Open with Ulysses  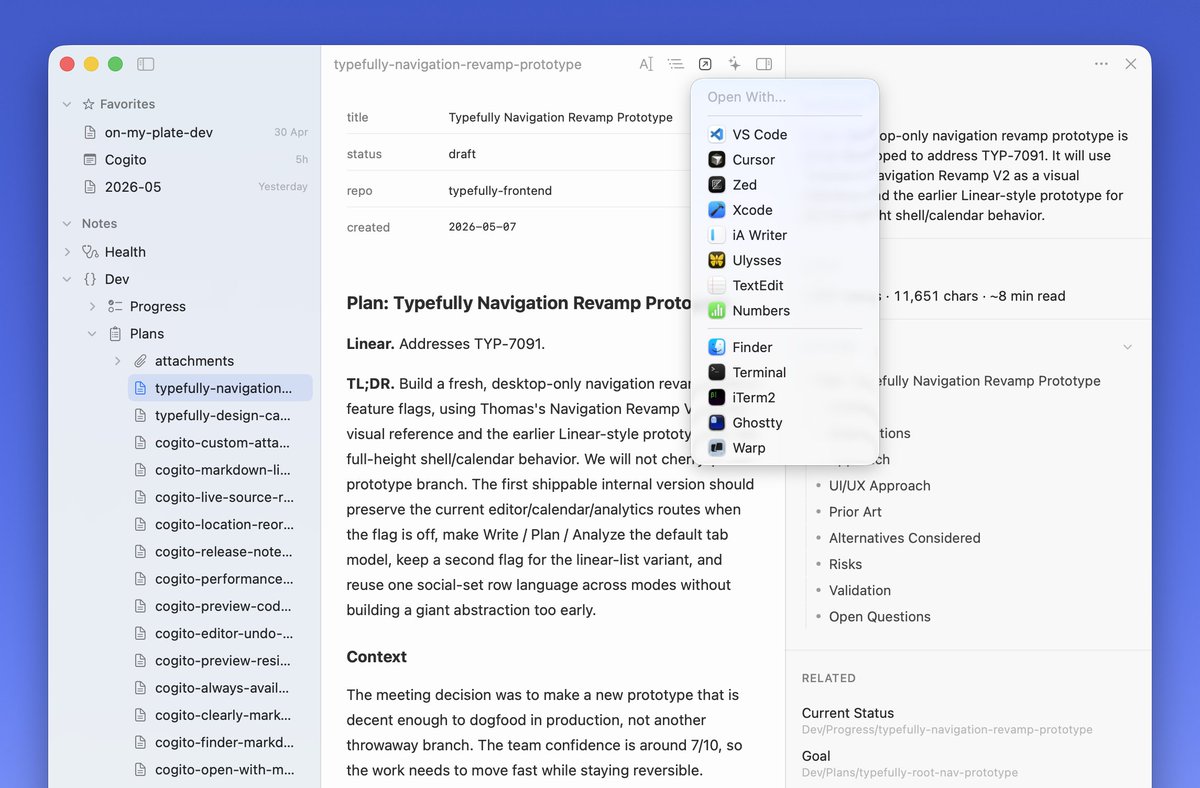click(785, 260)
